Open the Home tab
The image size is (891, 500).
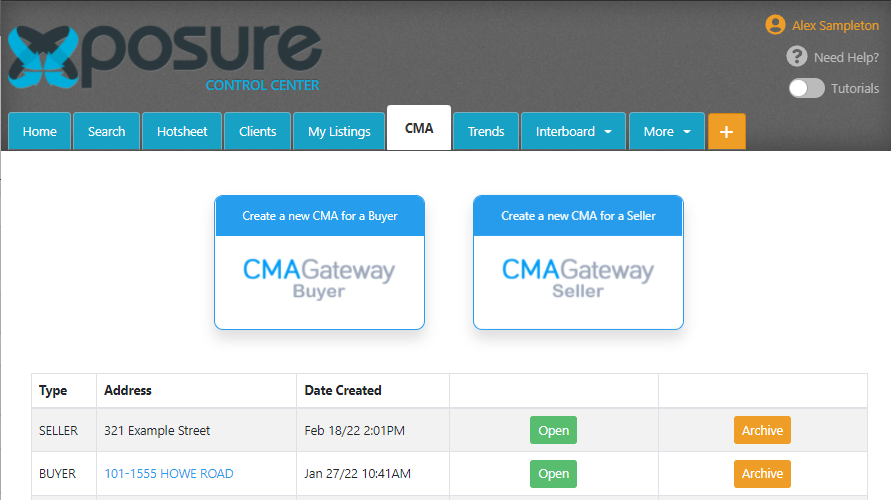pyautogui.click(x=39, y=132)
